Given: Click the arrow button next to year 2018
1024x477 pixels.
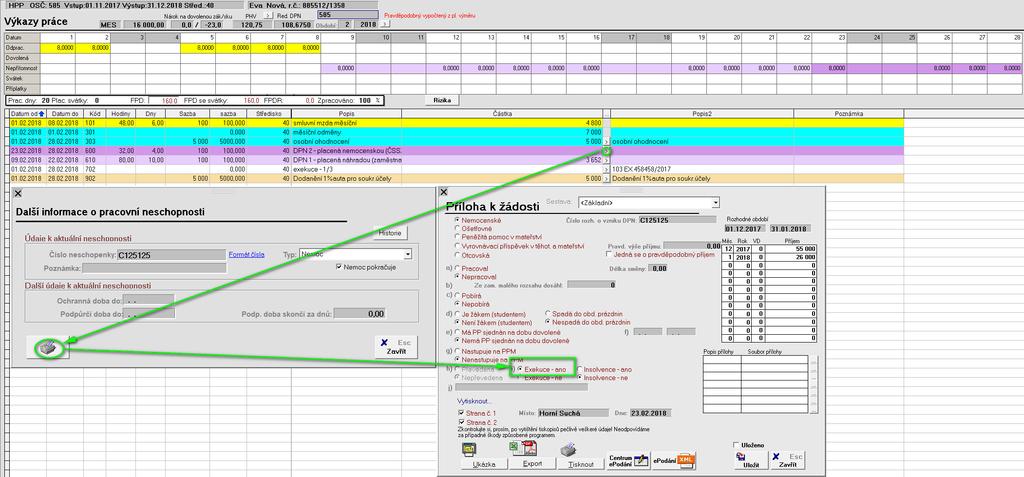Looking at the screenshot, I should (385, 24).
